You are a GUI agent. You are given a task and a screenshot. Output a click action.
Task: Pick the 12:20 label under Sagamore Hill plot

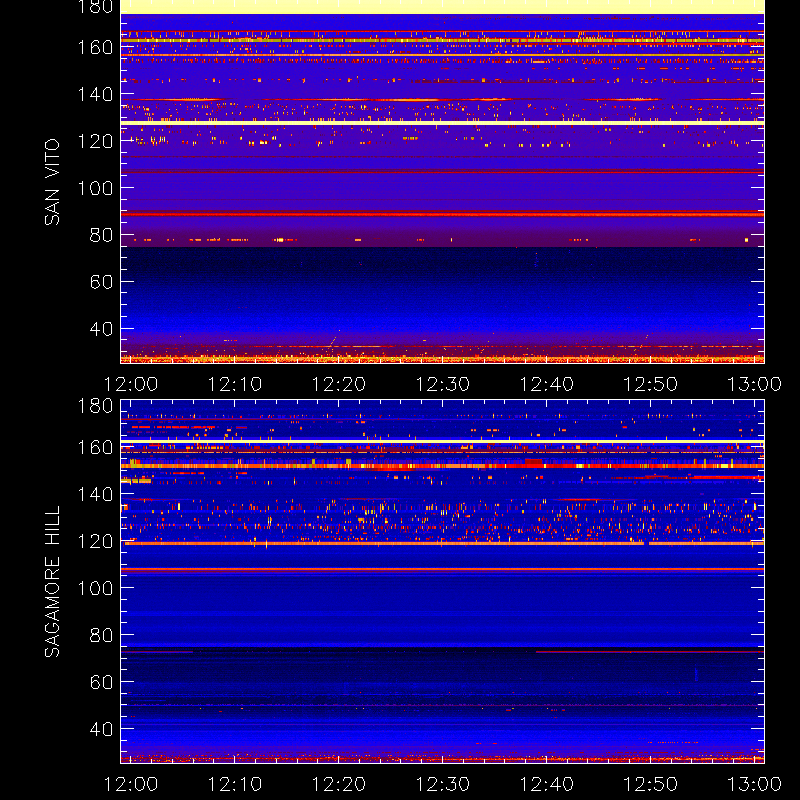339,784
